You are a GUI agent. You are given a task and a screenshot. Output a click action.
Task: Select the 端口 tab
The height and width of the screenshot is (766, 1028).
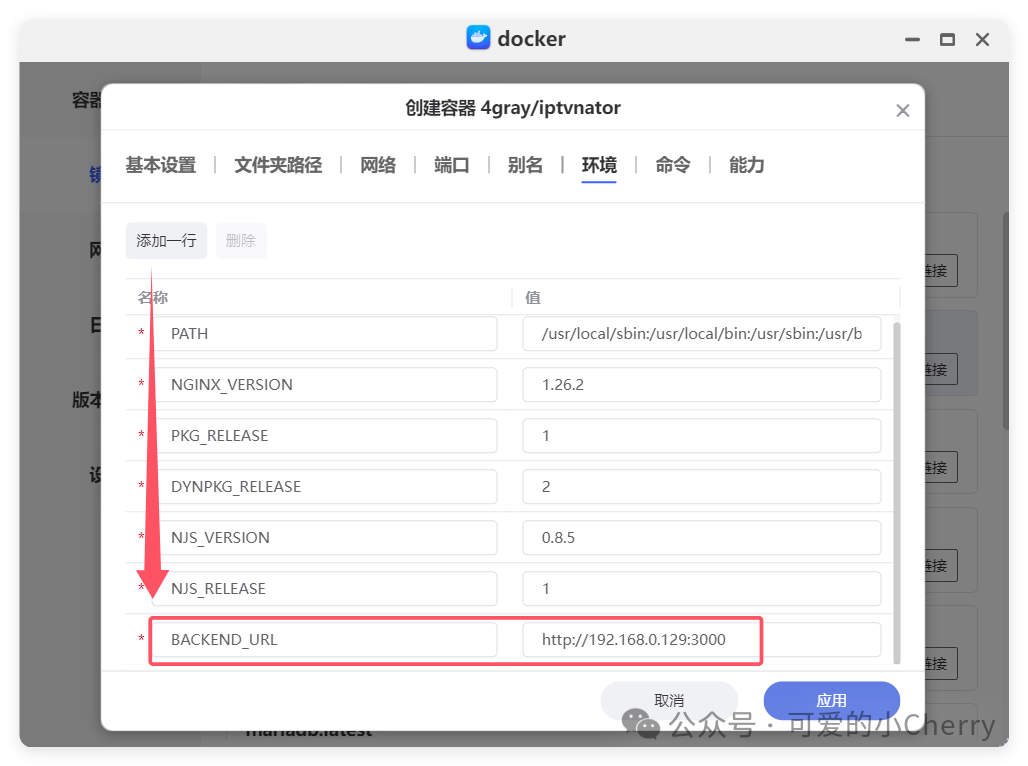click(451, 165)
